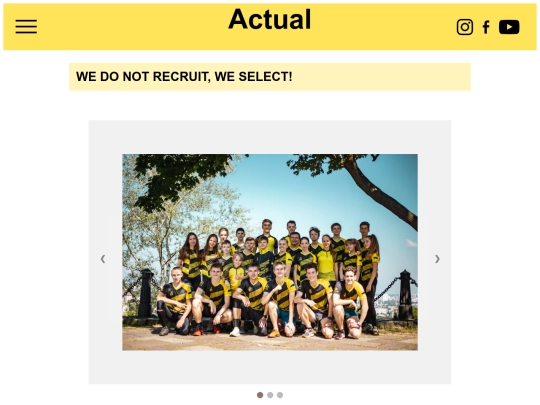Switch to the second carousel dot
This screenshot has width=540, height=405.
(270, 395)
